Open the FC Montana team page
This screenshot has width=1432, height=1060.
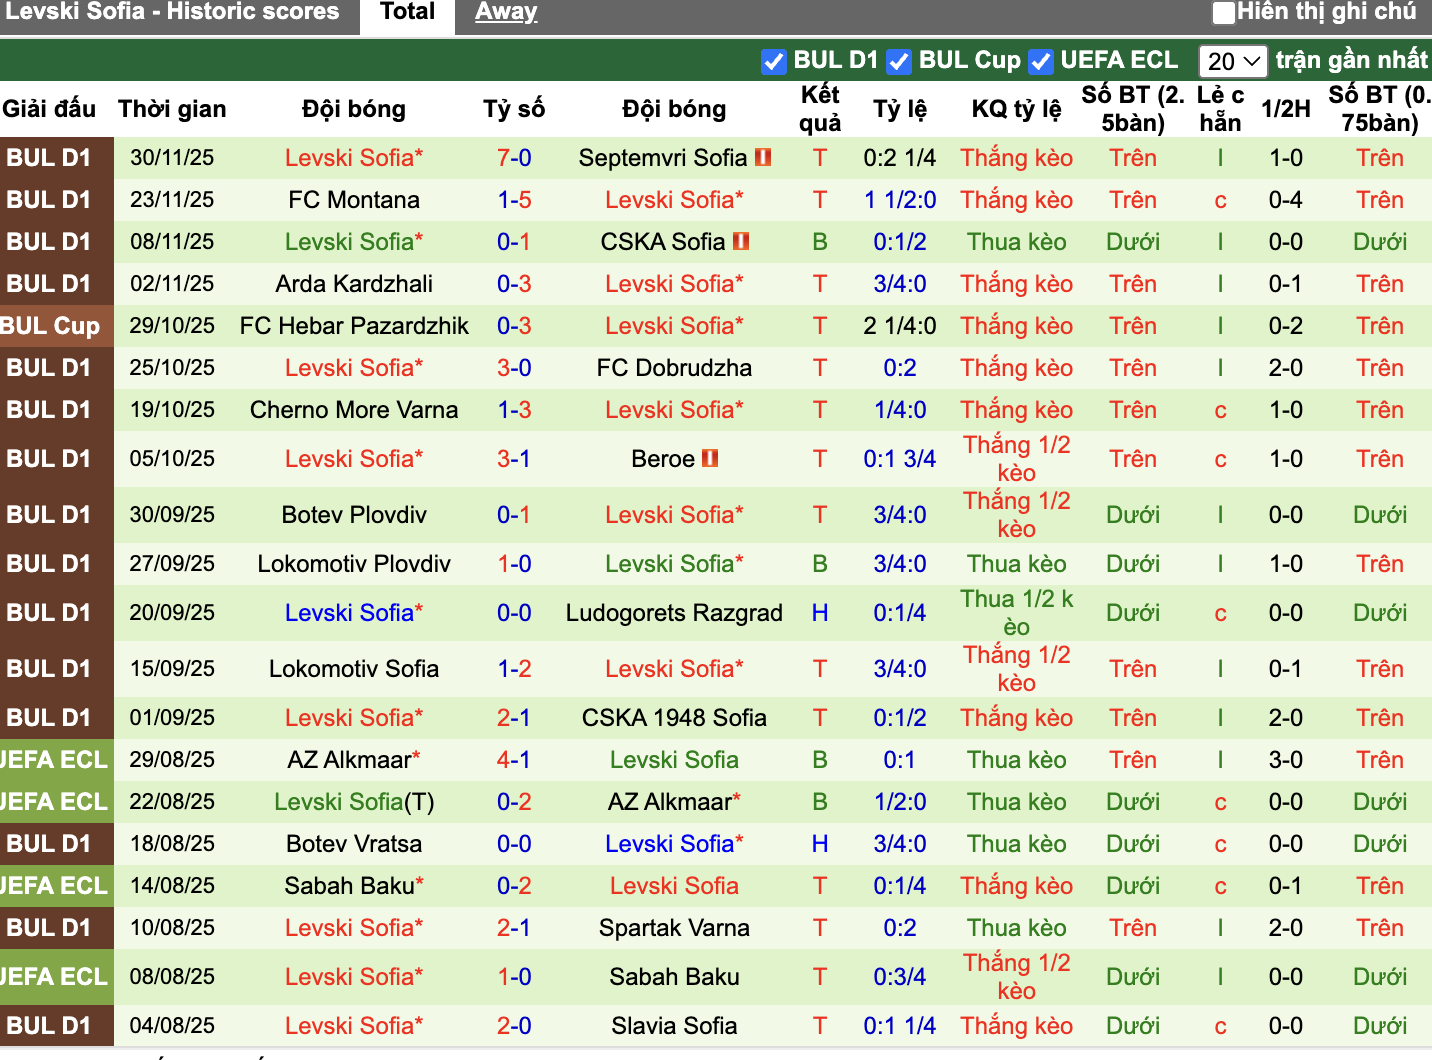353,199
